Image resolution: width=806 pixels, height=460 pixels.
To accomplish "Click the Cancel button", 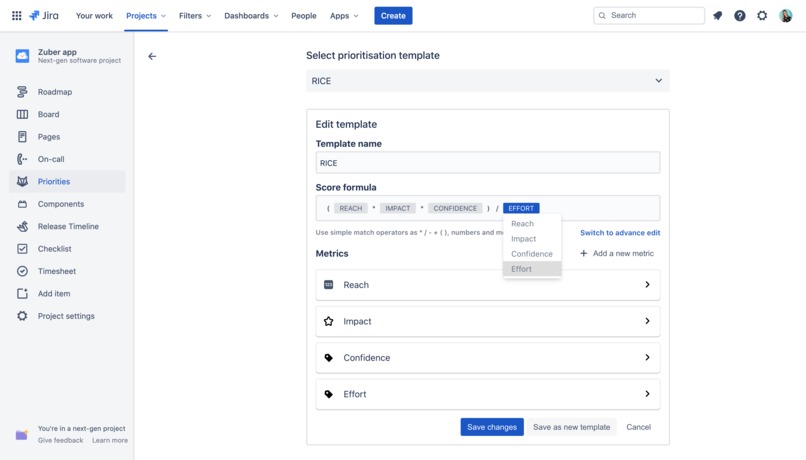I will click(638, 427).
